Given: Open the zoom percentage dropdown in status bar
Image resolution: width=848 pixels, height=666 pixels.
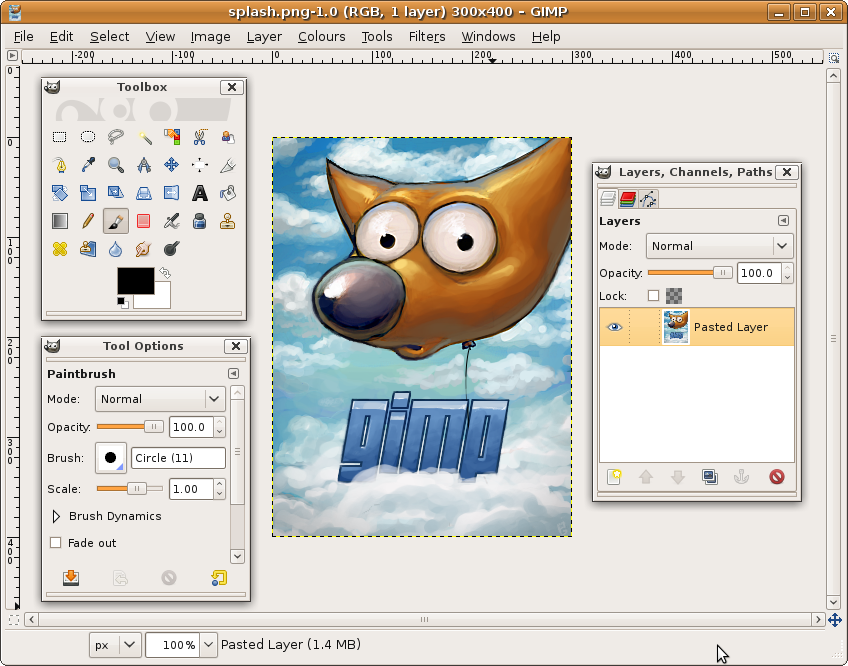Looking at the screenshot, I should click(x=209, y=645).
